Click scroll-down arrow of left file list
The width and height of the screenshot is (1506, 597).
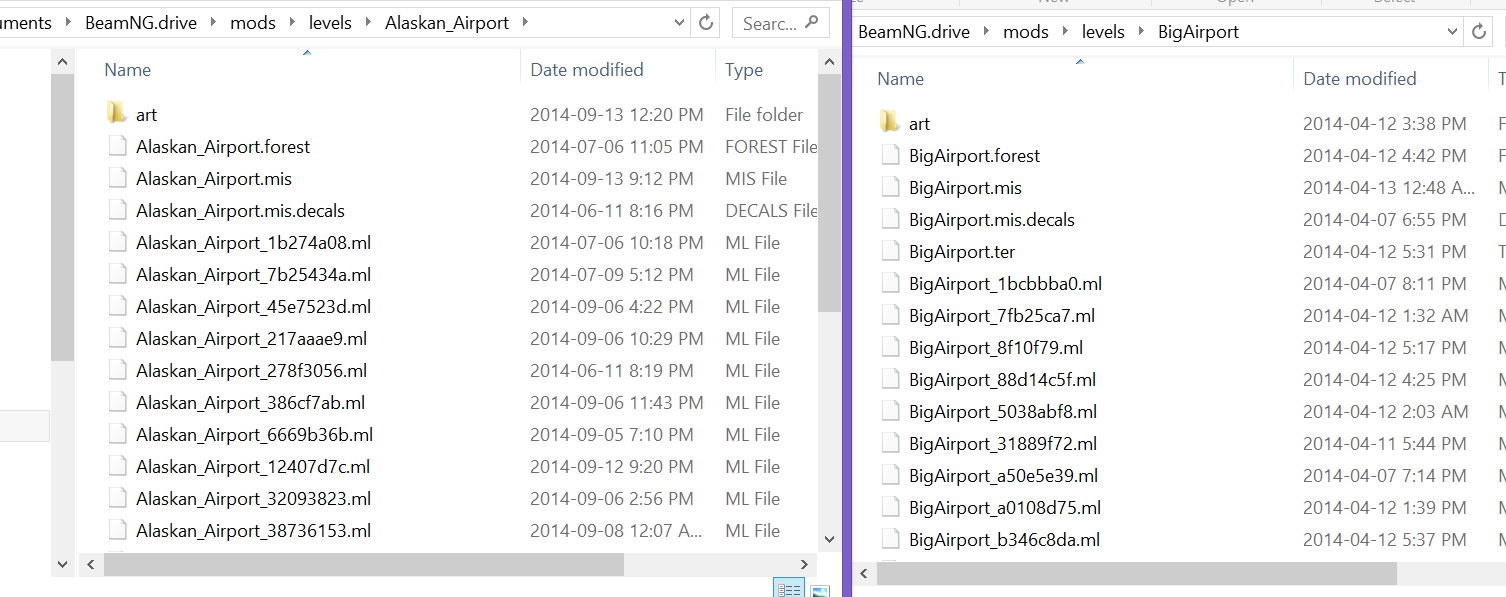coord(829,538)
